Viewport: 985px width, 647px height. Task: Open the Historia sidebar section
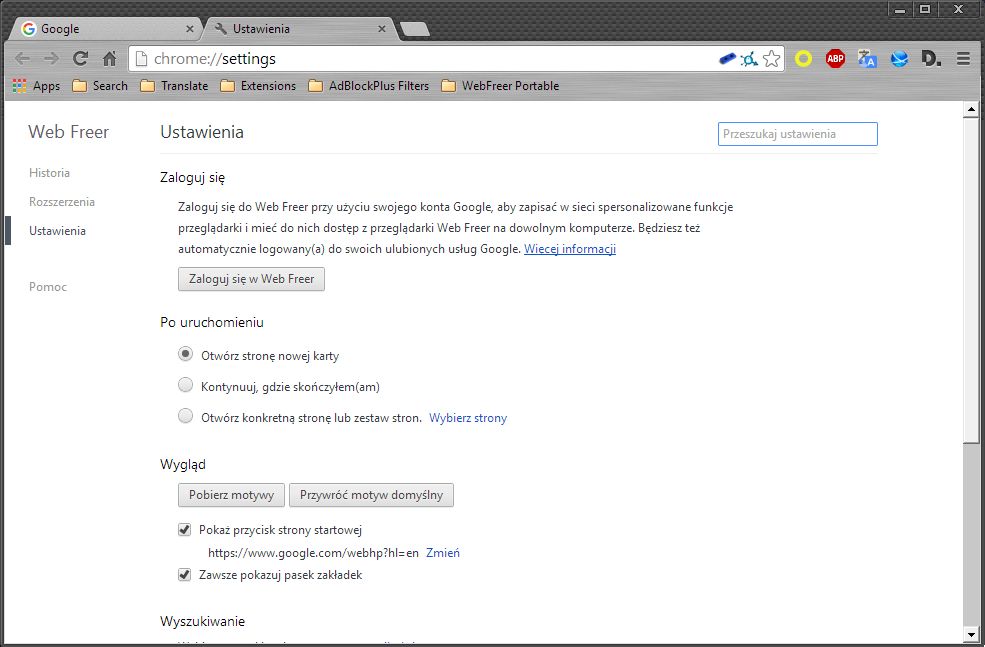click(49, 172)
